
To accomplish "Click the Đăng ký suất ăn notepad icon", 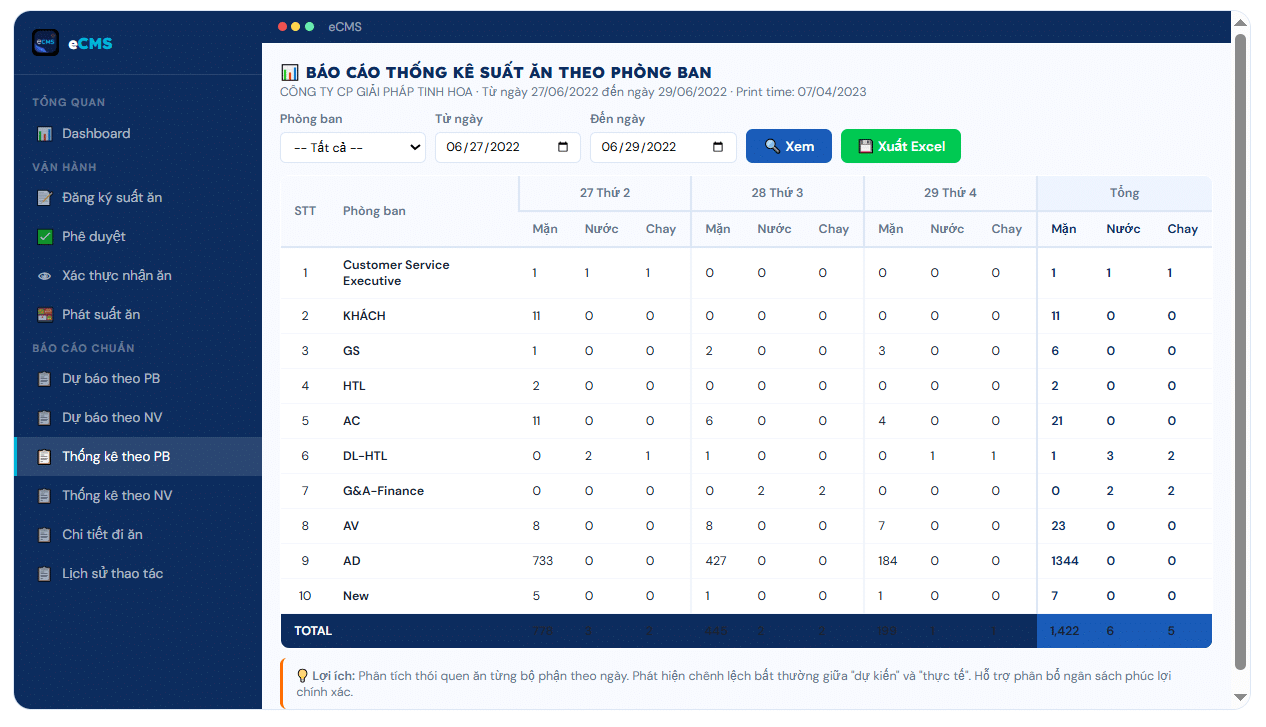I will [44, 198].
